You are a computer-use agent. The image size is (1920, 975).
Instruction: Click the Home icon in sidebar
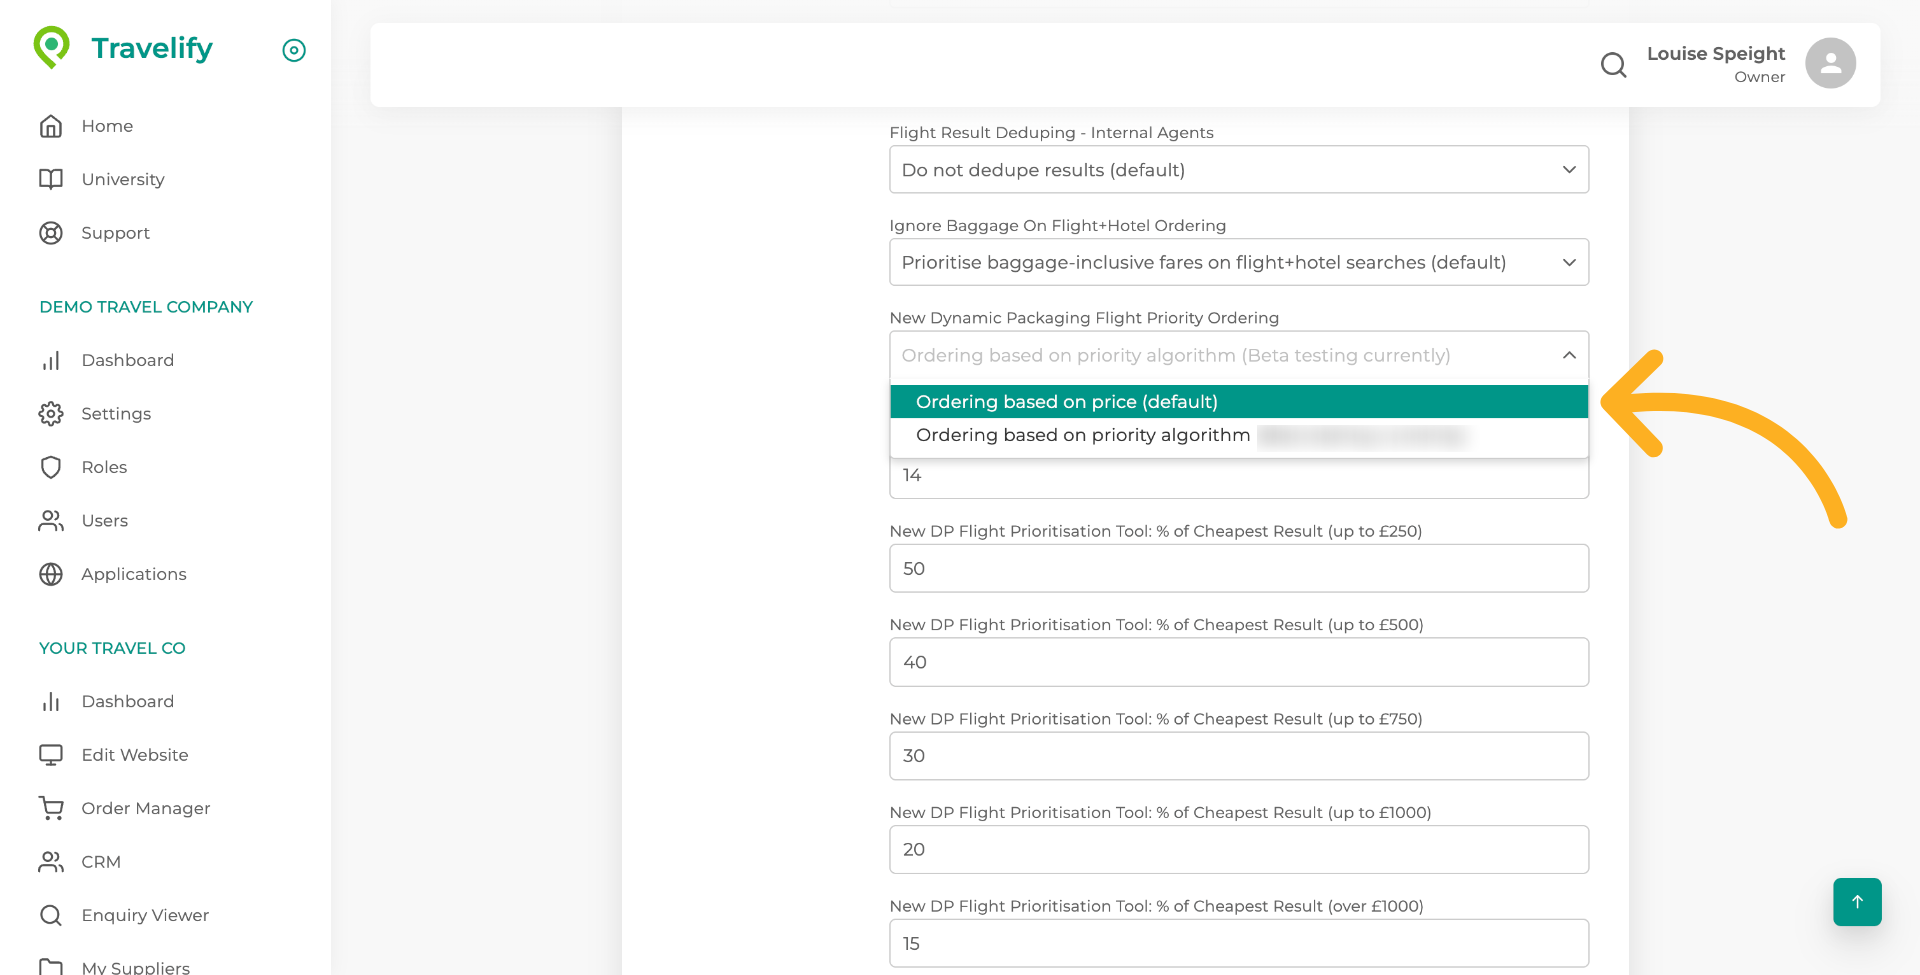pyautogui.click(x=51, y=126)
